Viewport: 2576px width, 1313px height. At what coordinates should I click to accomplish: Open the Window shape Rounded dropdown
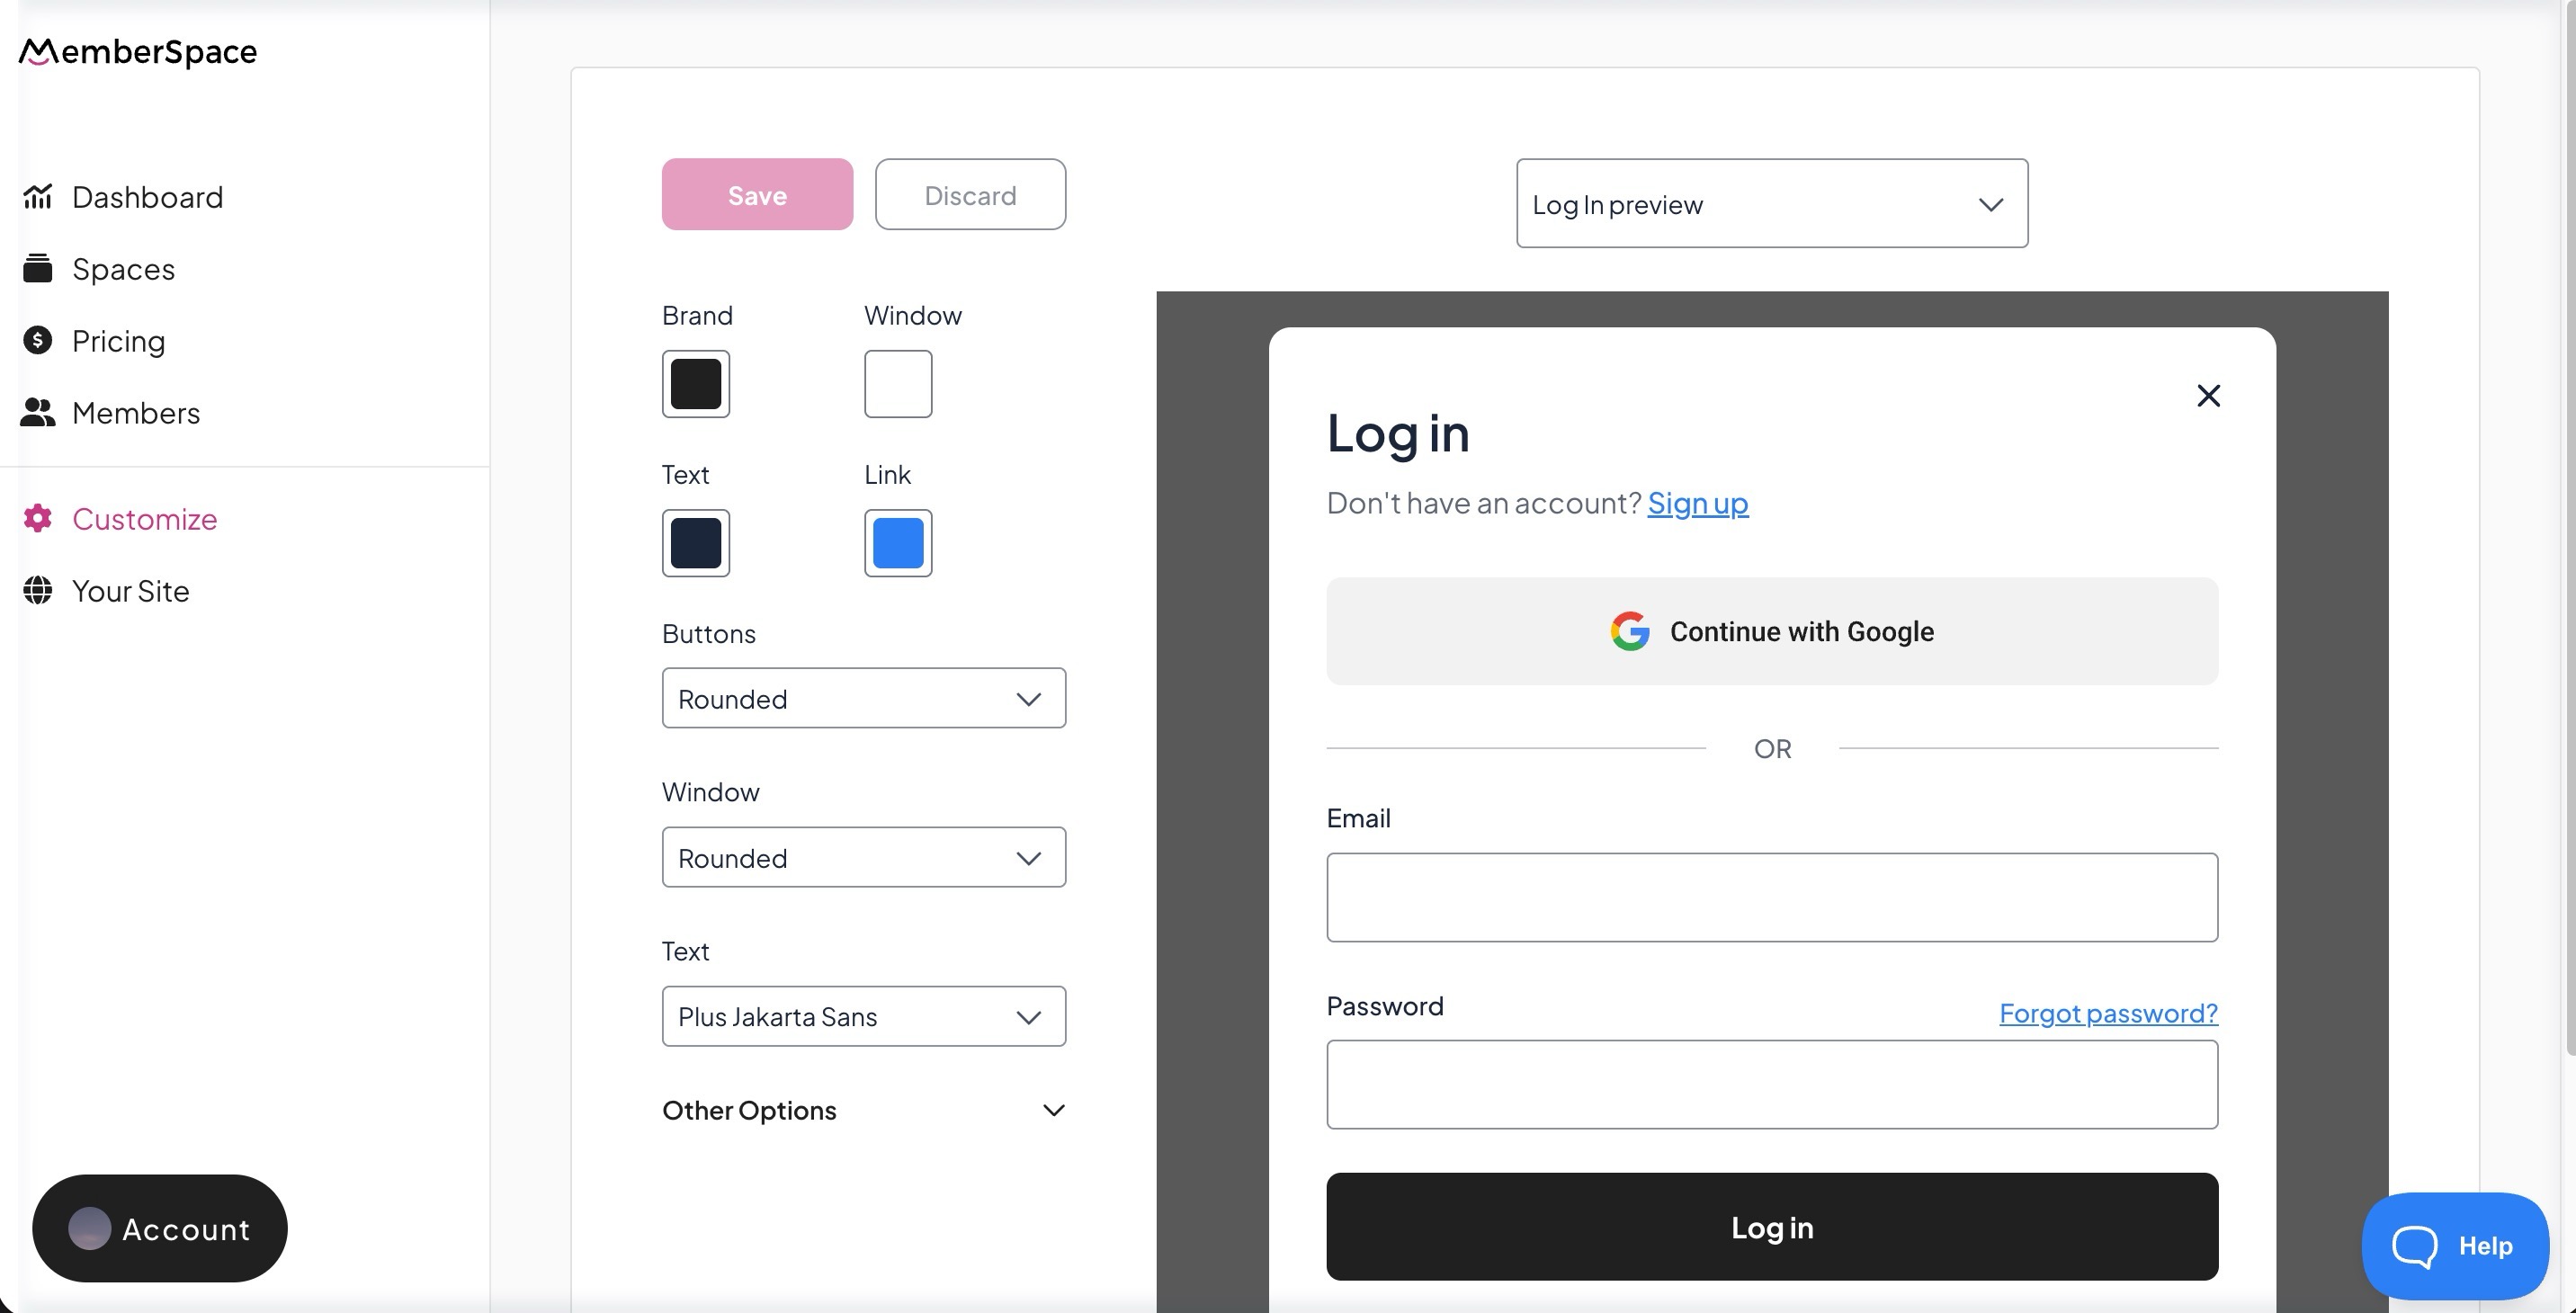[x=863, y=858]
